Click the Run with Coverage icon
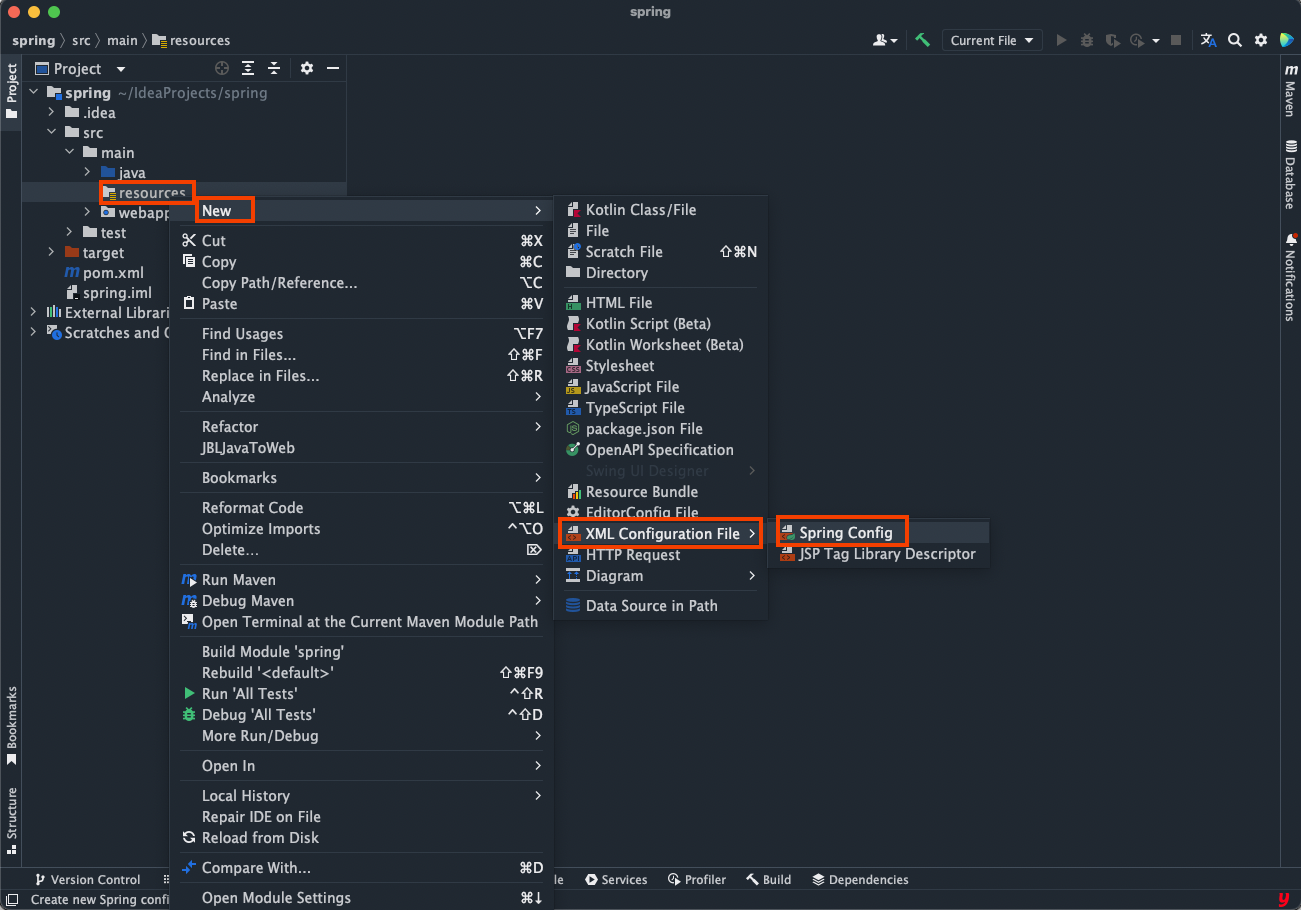 [1112, 40]
